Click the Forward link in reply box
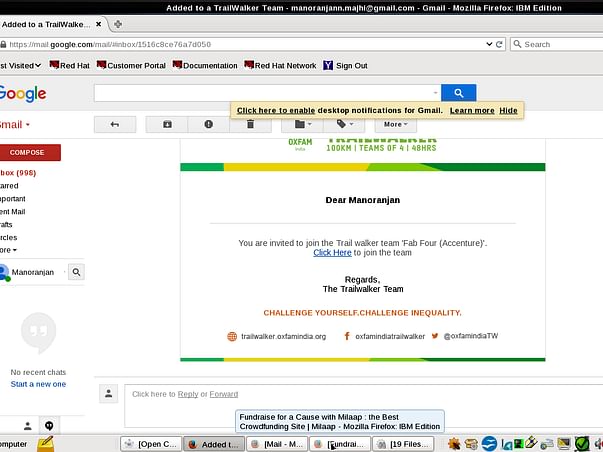 tap(224, 394)
